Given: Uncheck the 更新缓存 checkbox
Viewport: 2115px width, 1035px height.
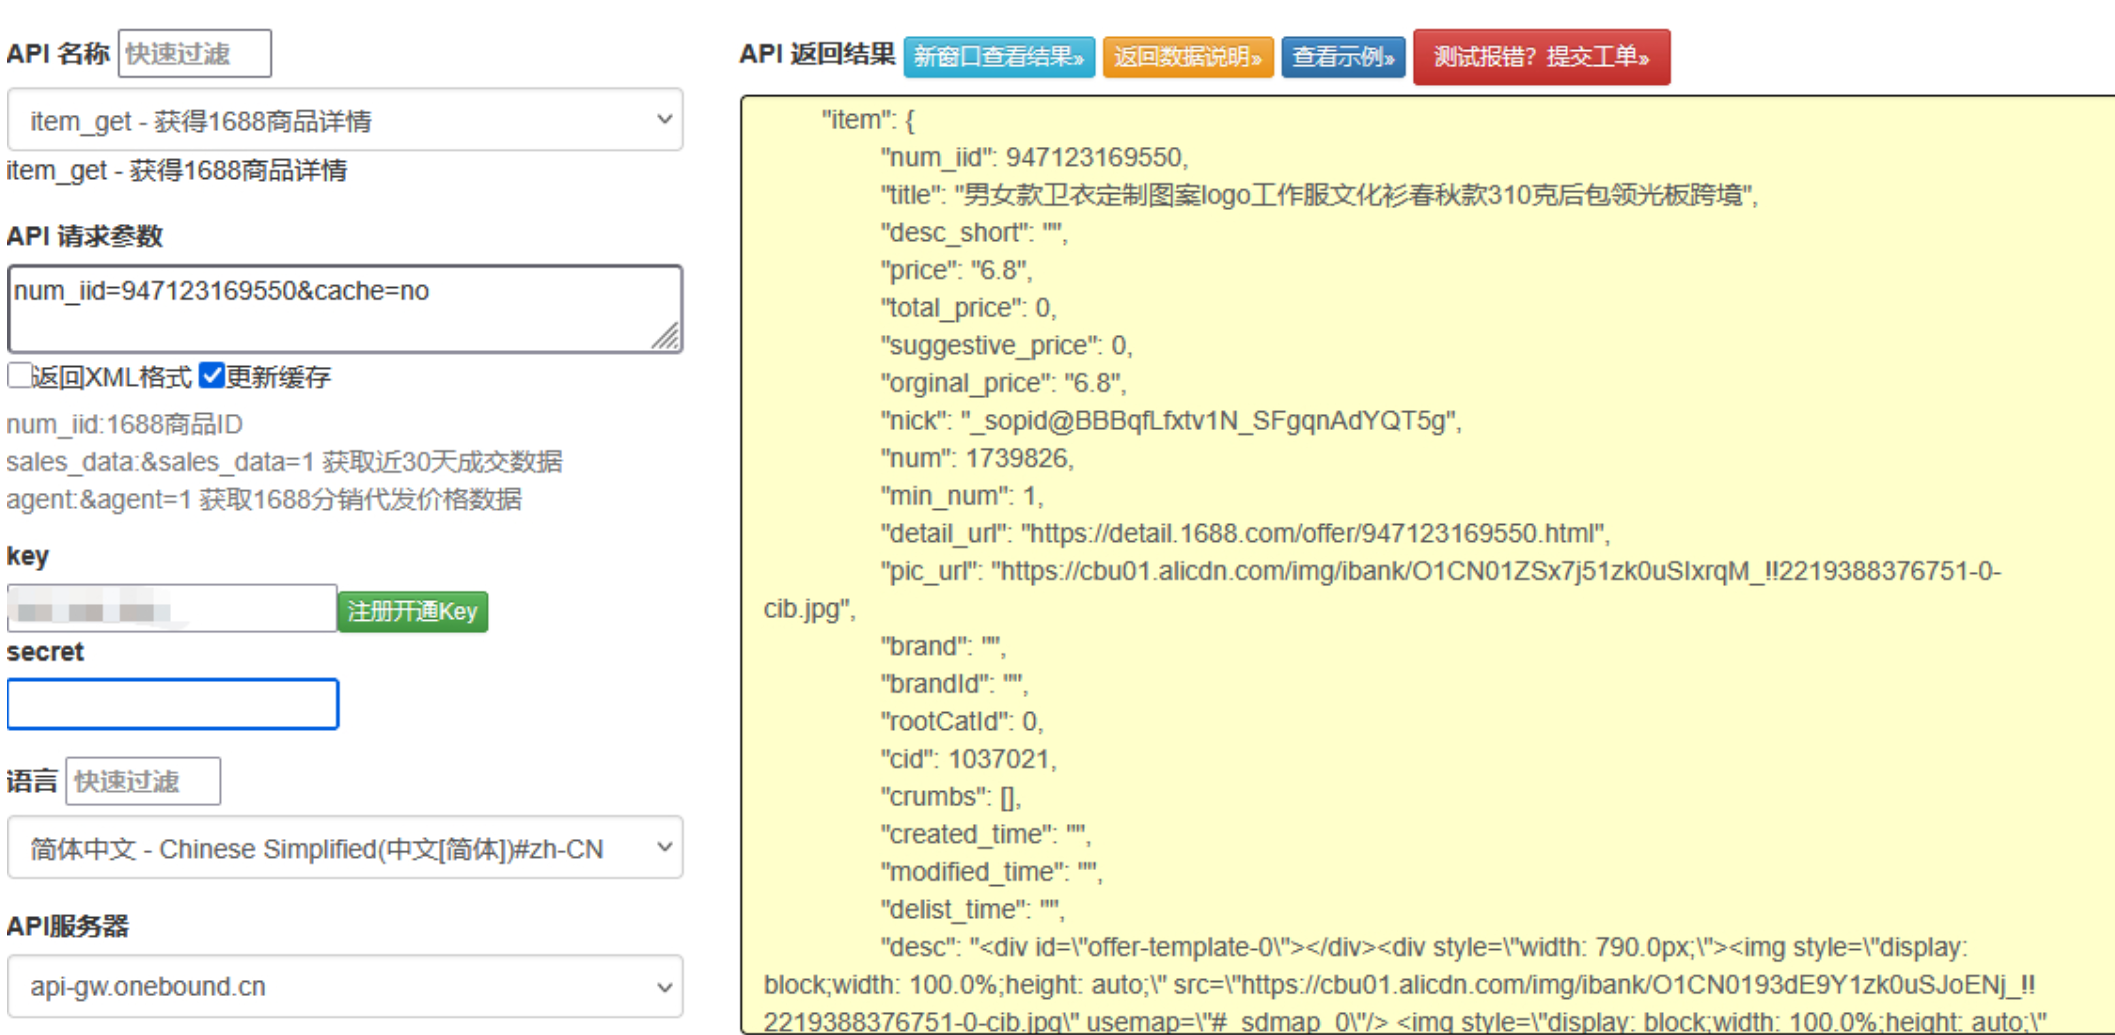Looking at the screenshot, I should pos(211,375).
